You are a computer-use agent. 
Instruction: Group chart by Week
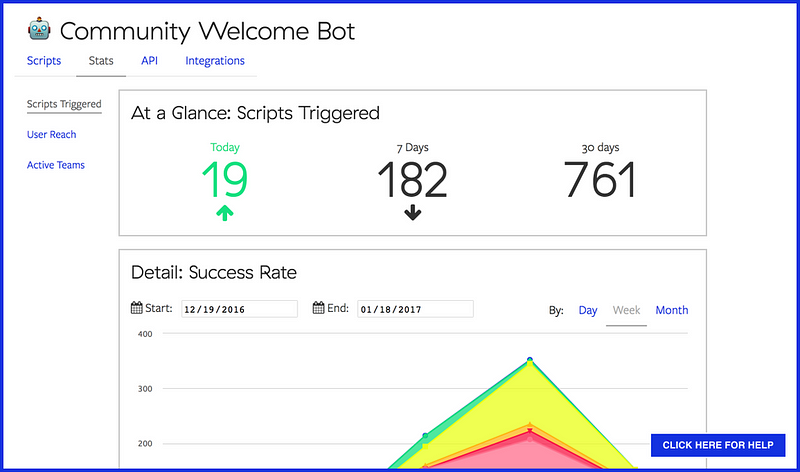click(x=627, y=310)
